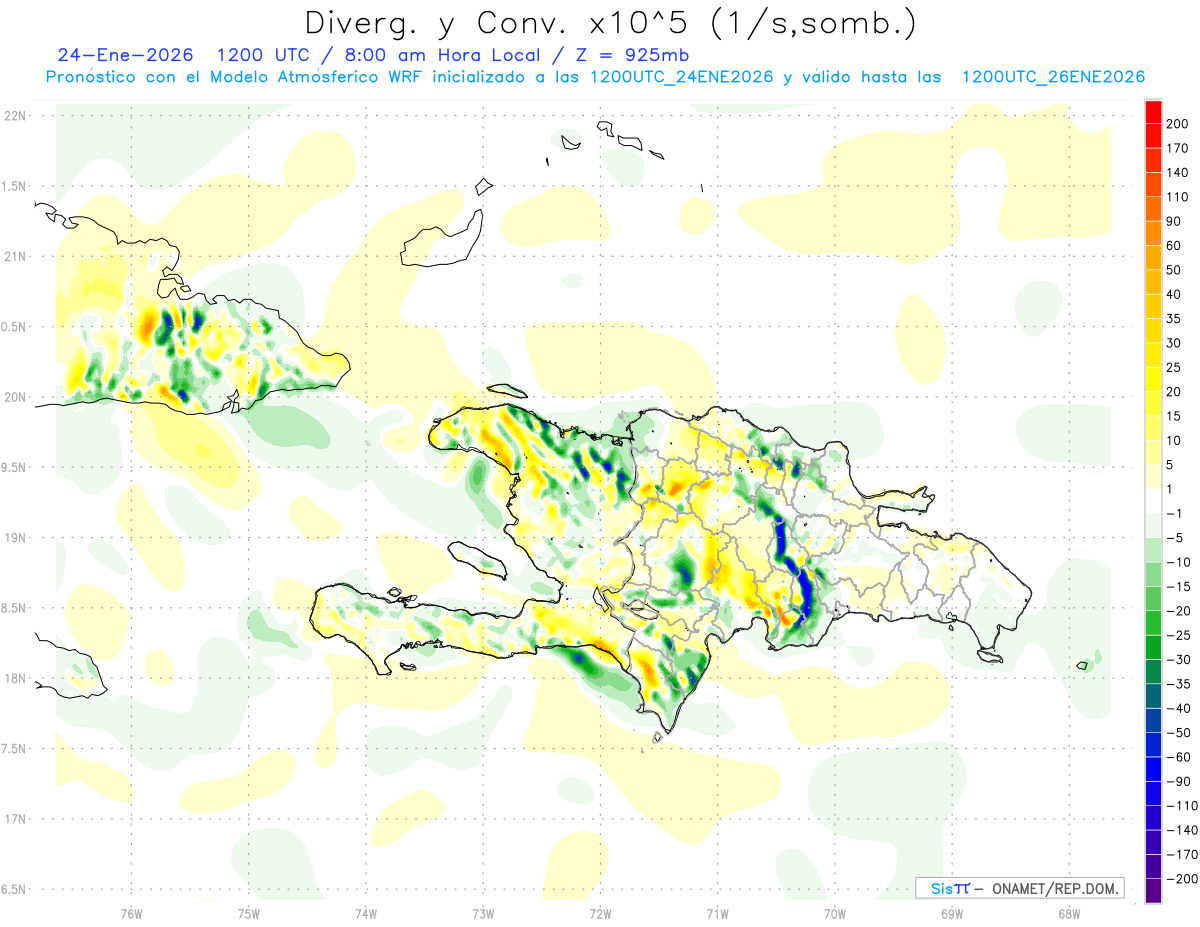This screenshot has width=1200, height=927.
Task: Click the "72W" longitude axis label
Action: click(x=600, y=914)
